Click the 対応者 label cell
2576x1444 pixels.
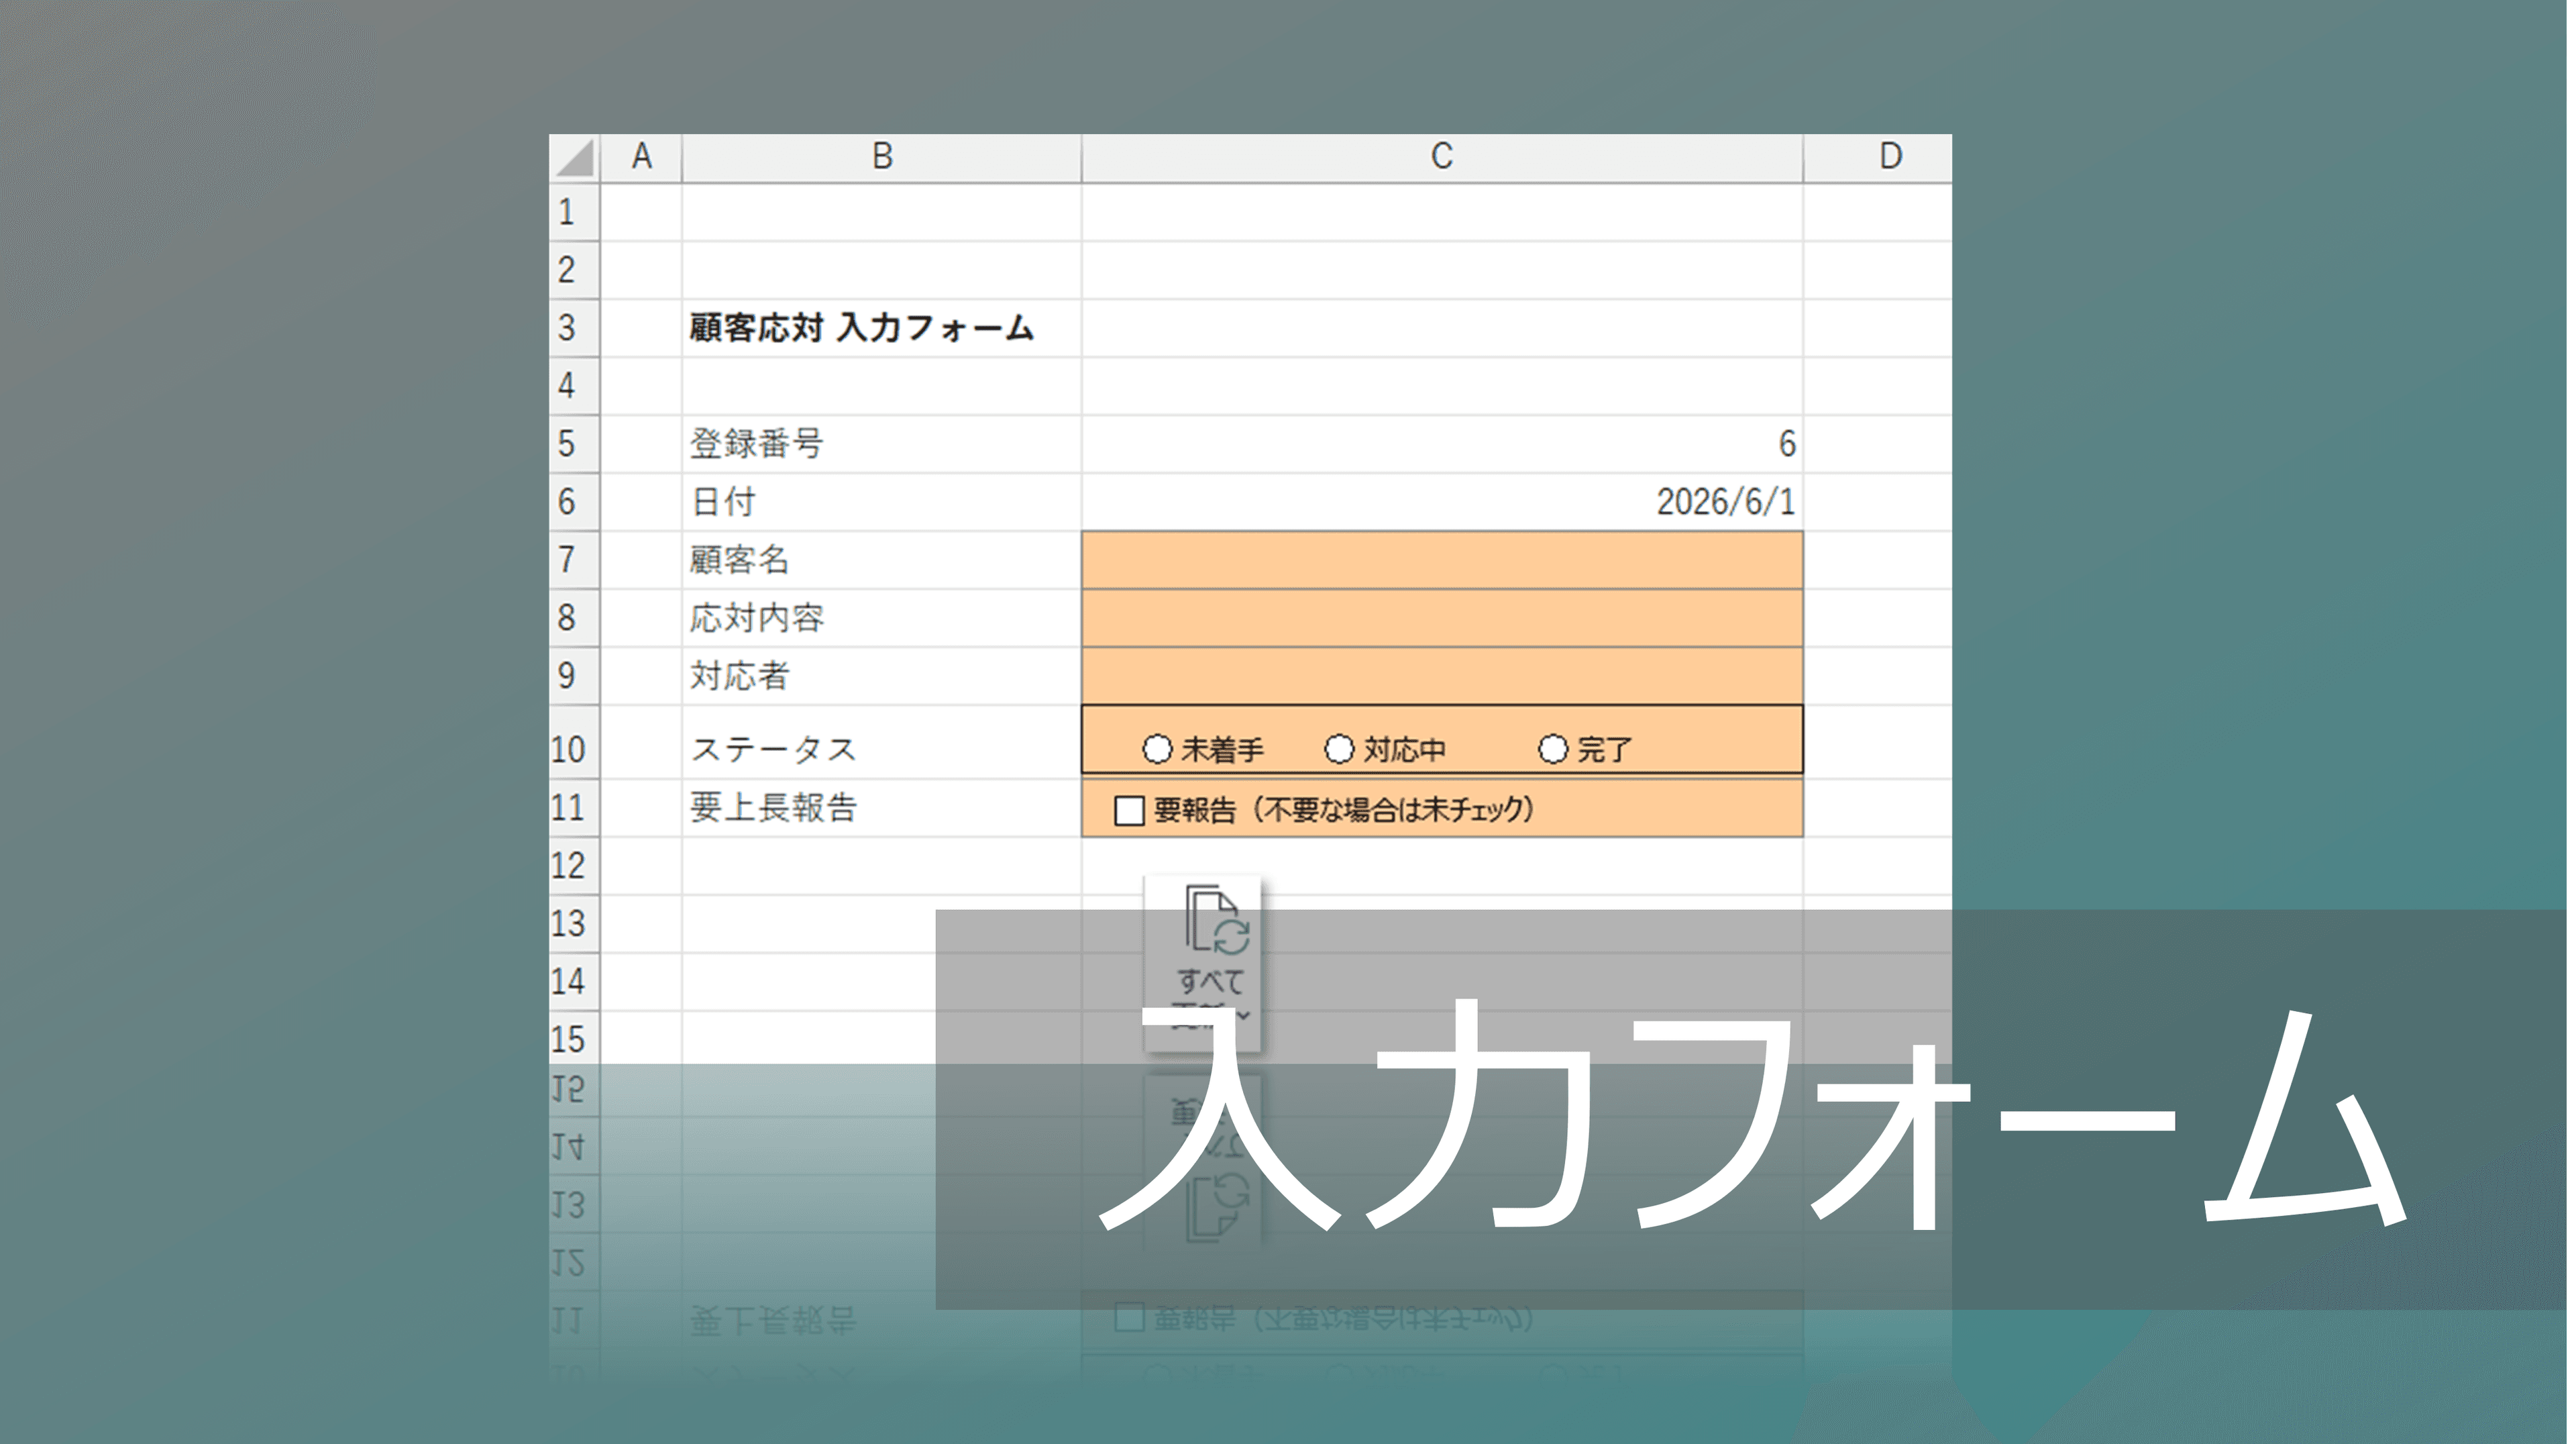[881, 676]
